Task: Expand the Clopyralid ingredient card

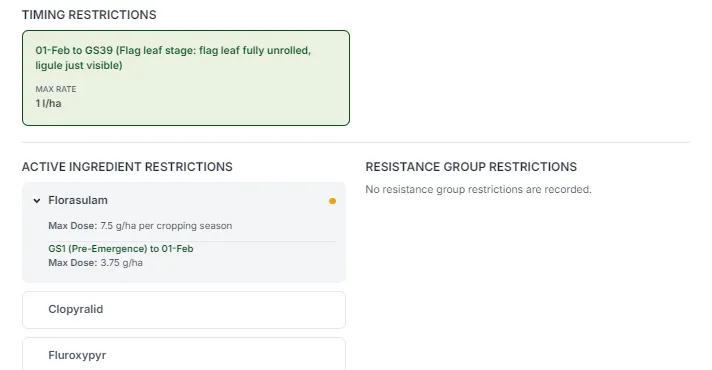Action: (184, 310)
